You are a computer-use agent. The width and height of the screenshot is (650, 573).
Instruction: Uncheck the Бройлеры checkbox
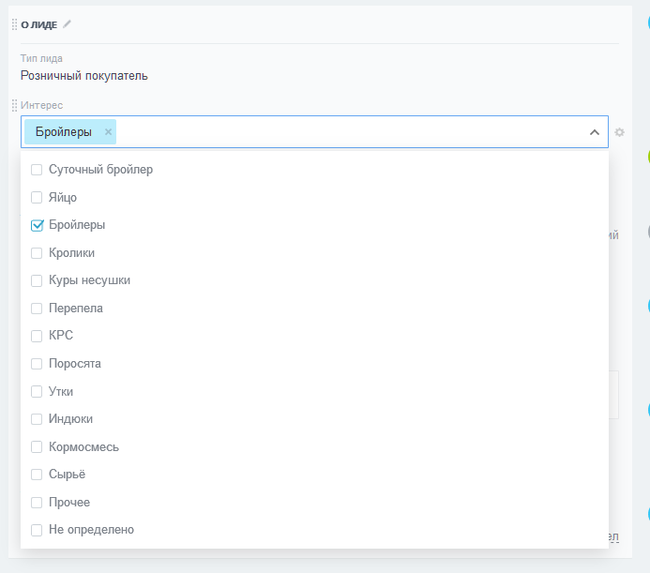(x=37, y=225)
